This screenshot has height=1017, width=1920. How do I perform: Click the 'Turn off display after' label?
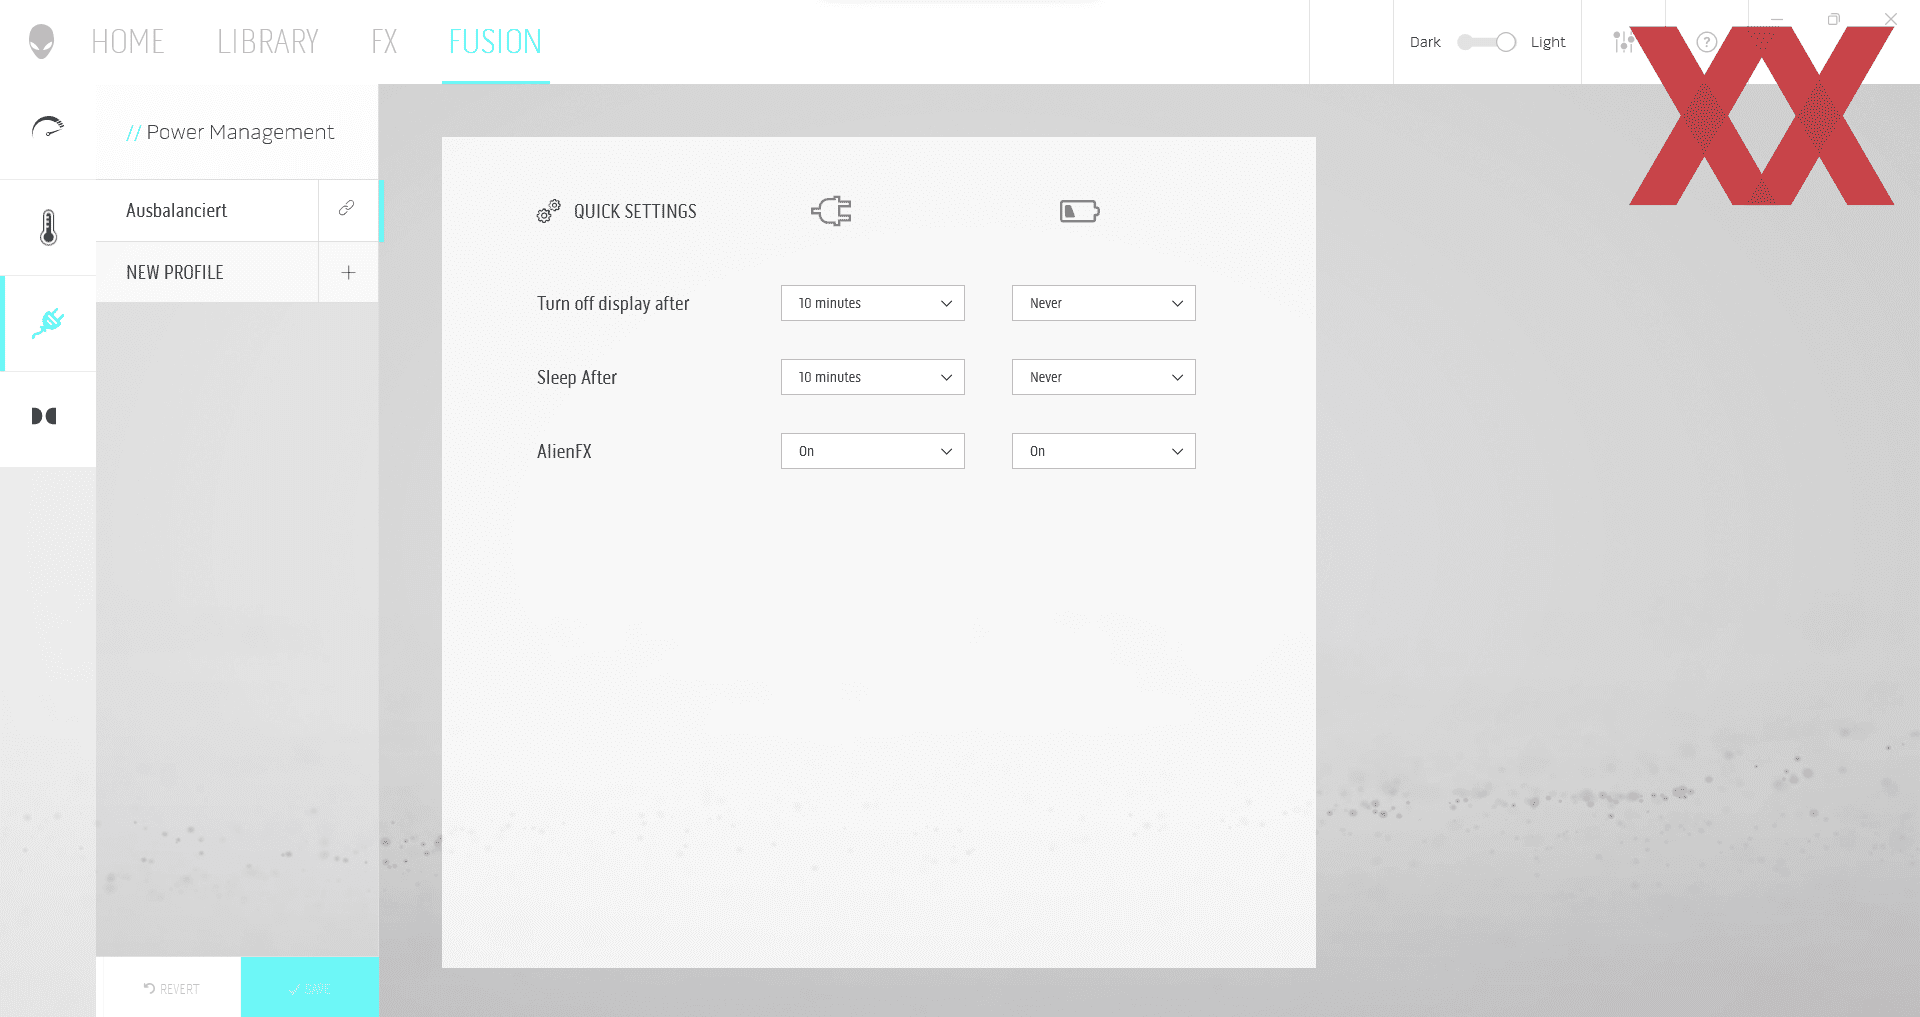tap(613, 303)
